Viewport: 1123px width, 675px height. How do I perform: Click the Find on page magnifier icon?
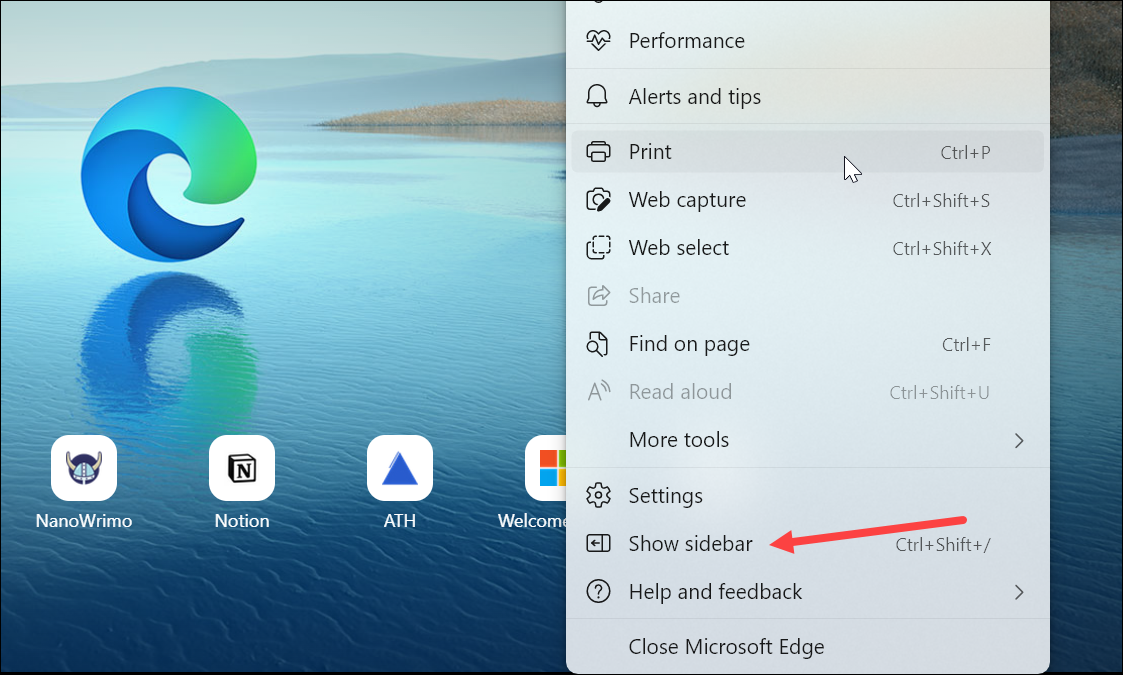pos(598,343)
